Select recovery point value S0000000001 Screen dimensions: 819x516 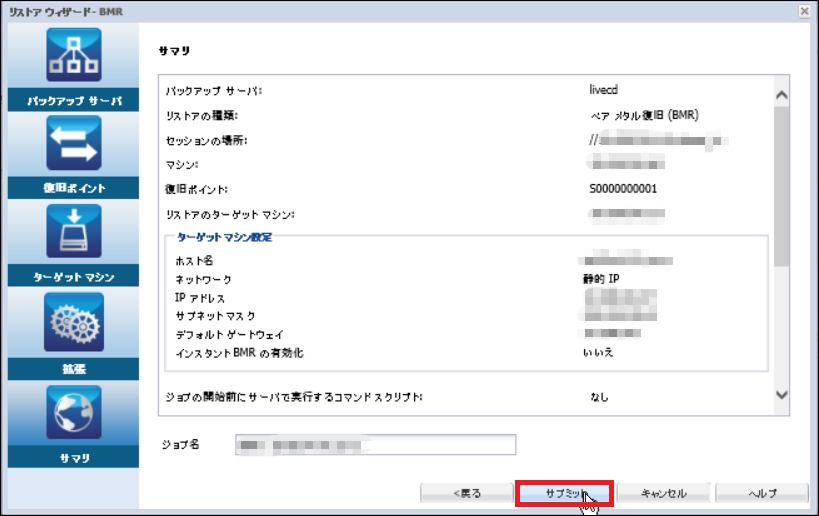623,189
